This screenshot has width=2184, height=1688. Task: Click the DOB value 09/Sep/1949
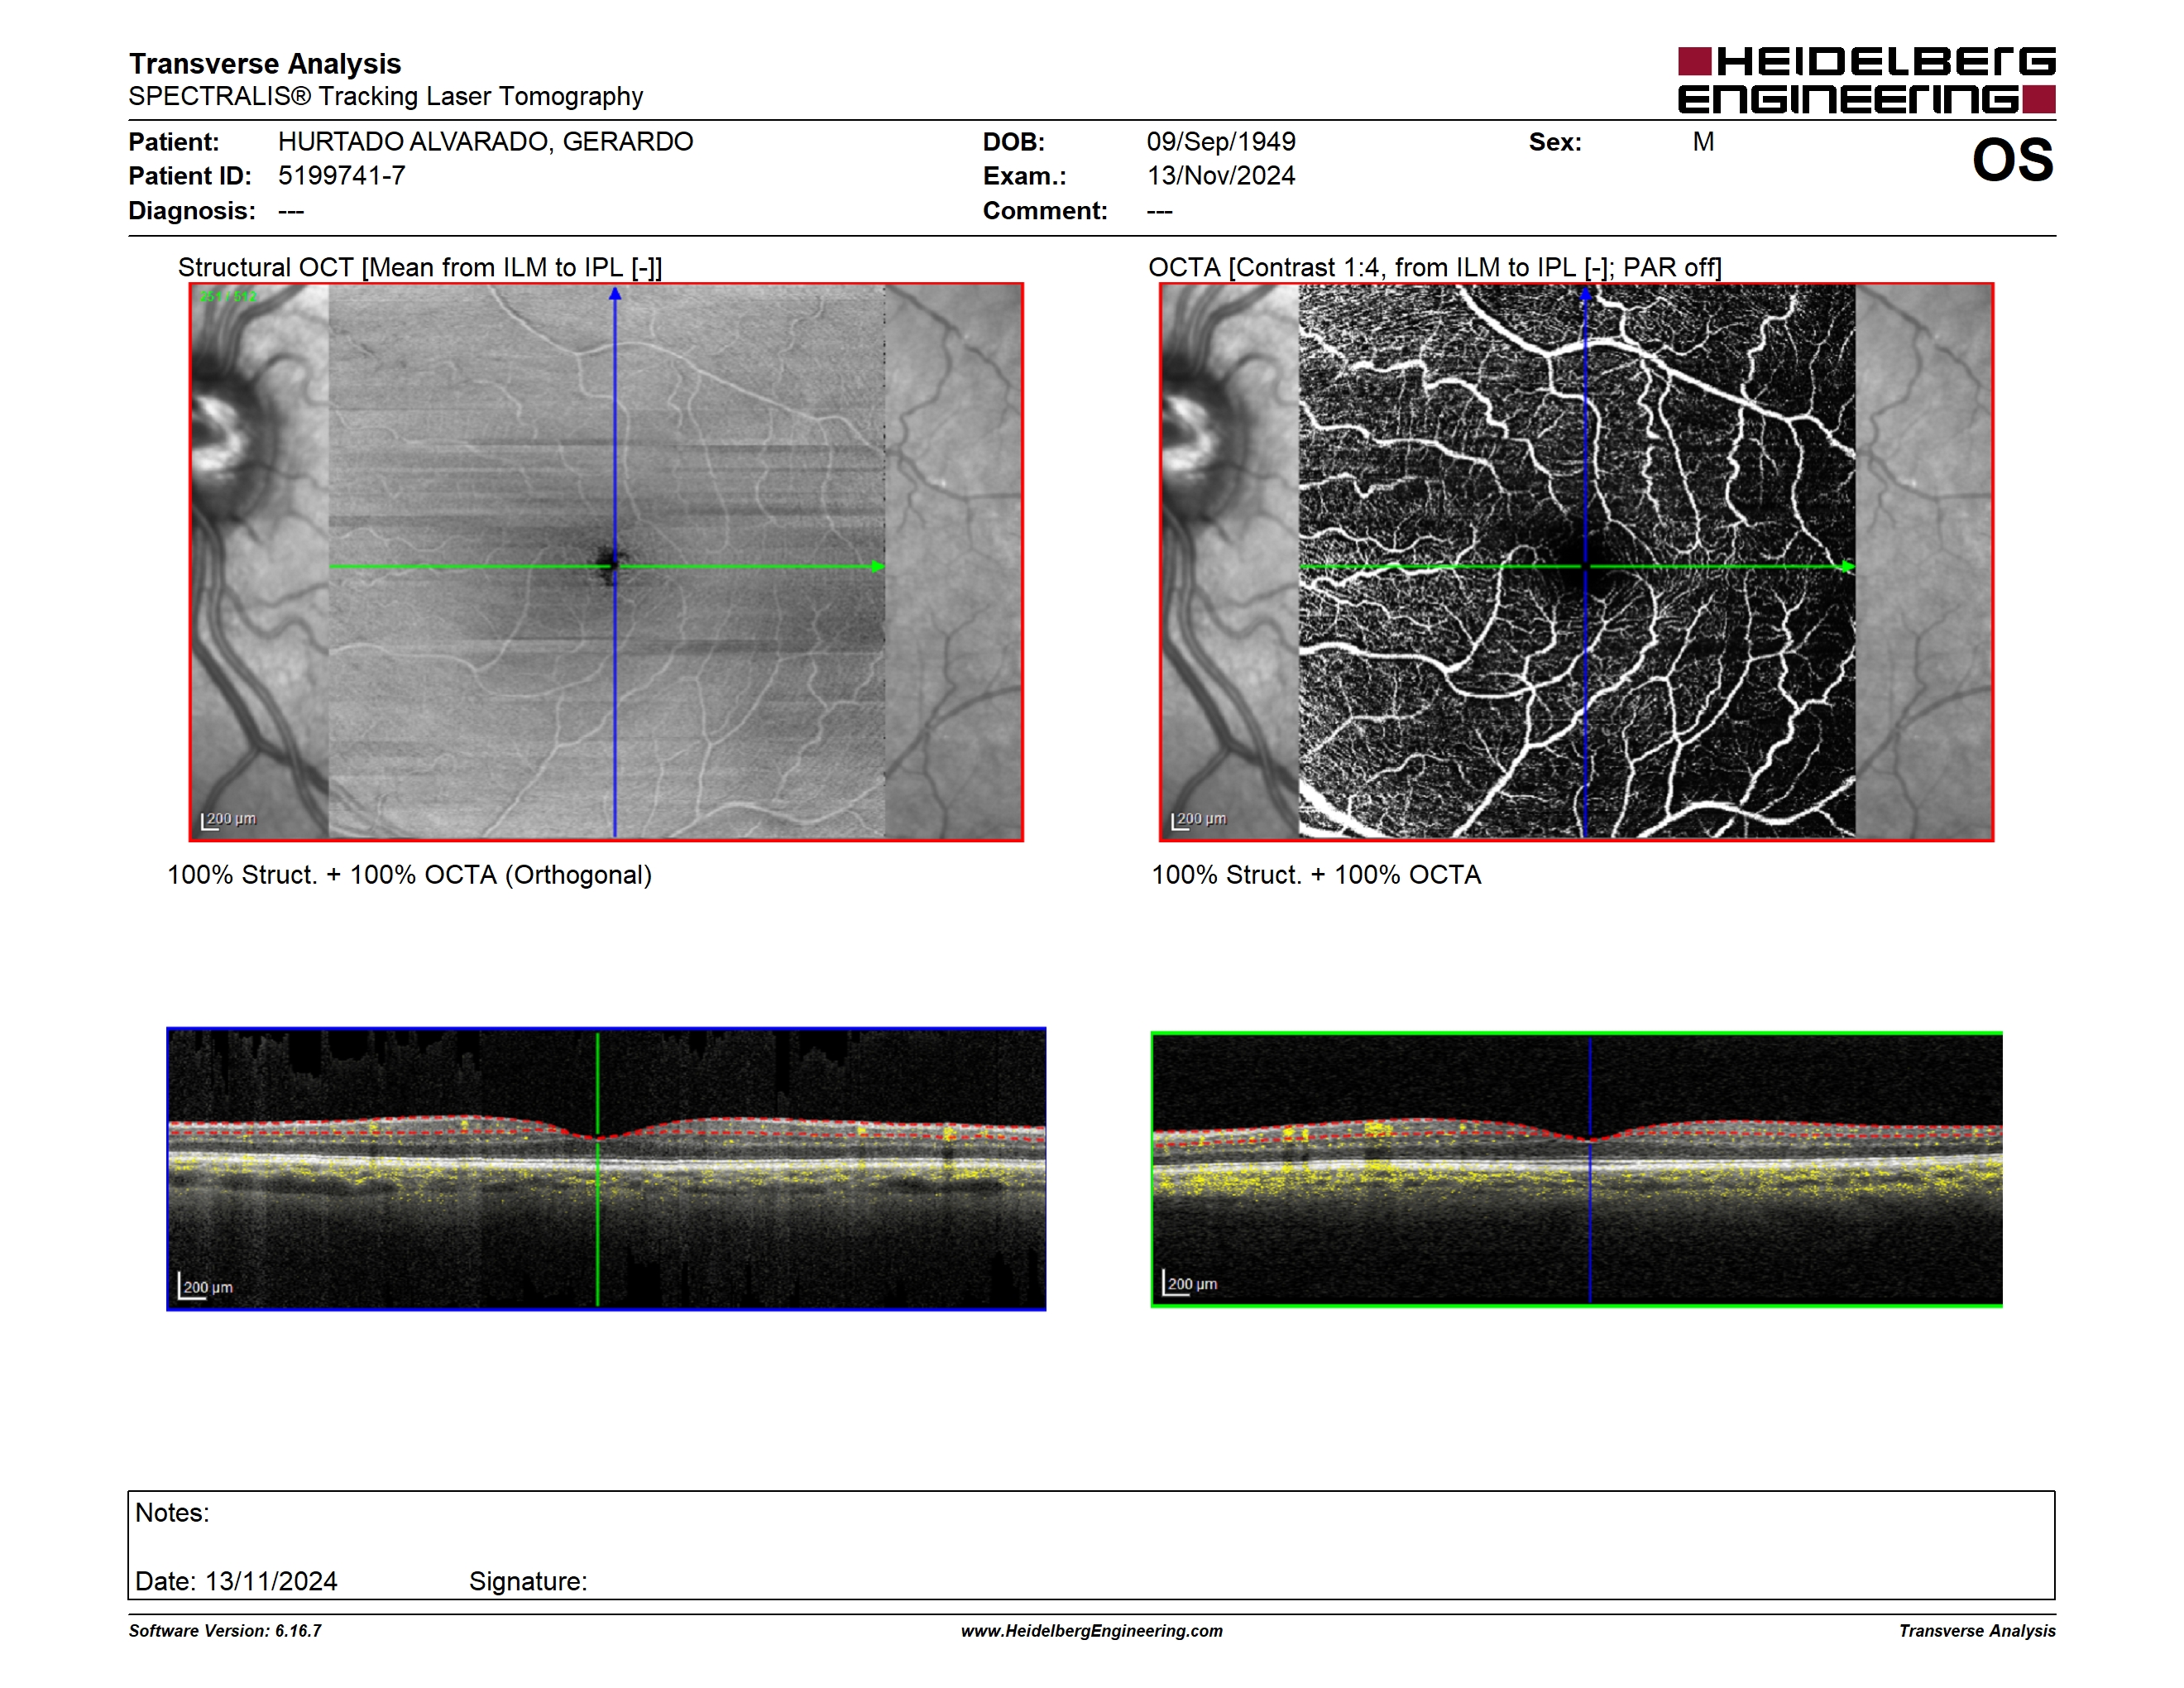(x=1221, y=141)
